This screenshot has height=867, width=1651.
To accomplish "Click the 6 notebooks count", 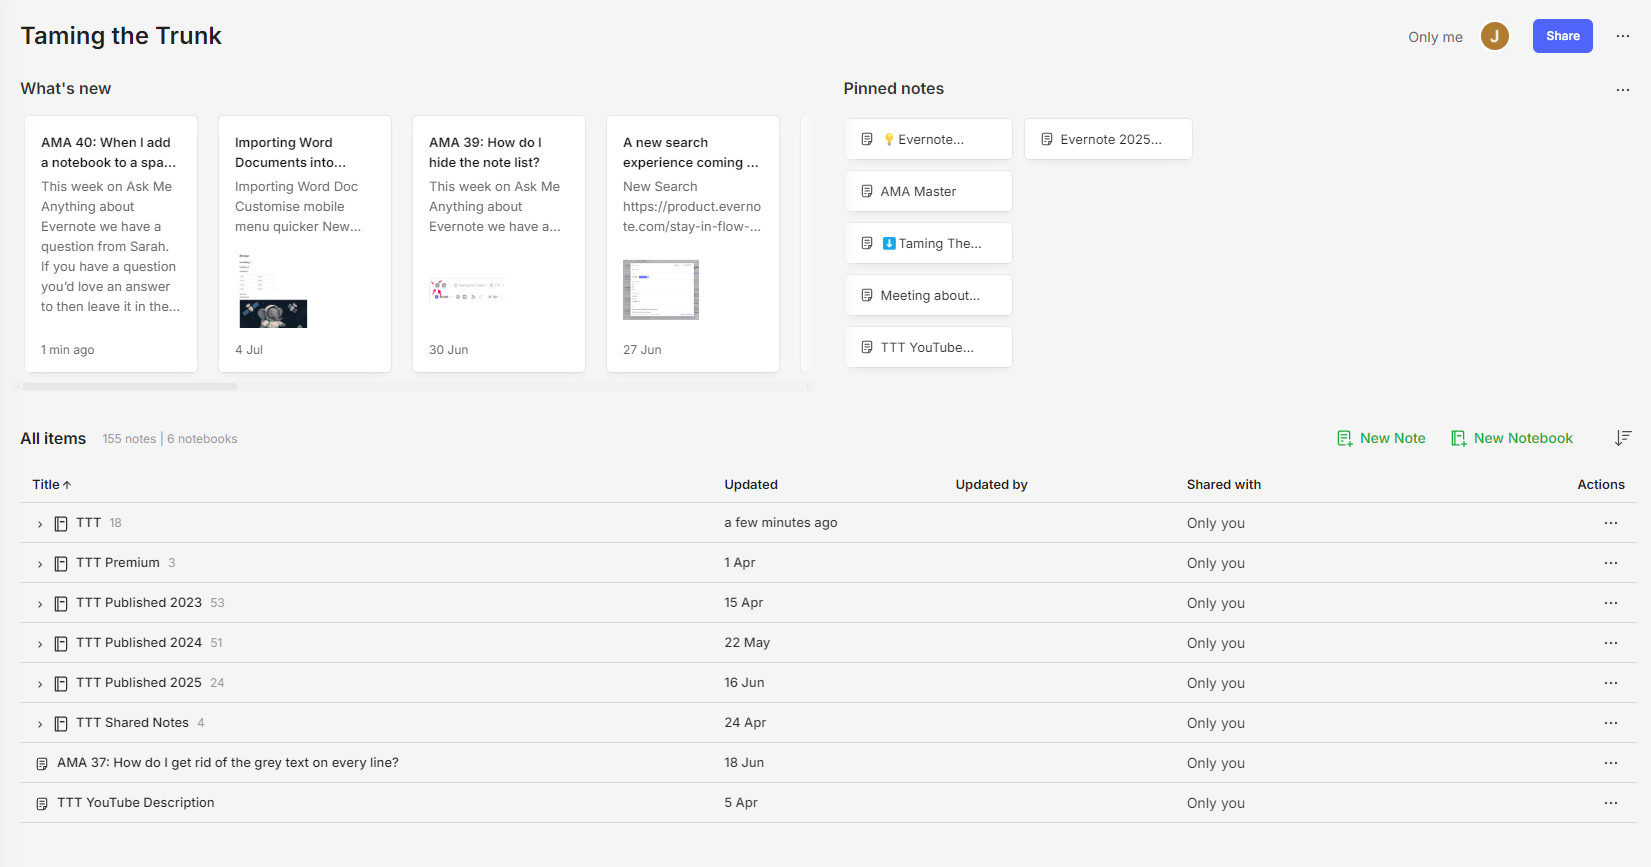I will pyautogui.click(x=202, y=439).
